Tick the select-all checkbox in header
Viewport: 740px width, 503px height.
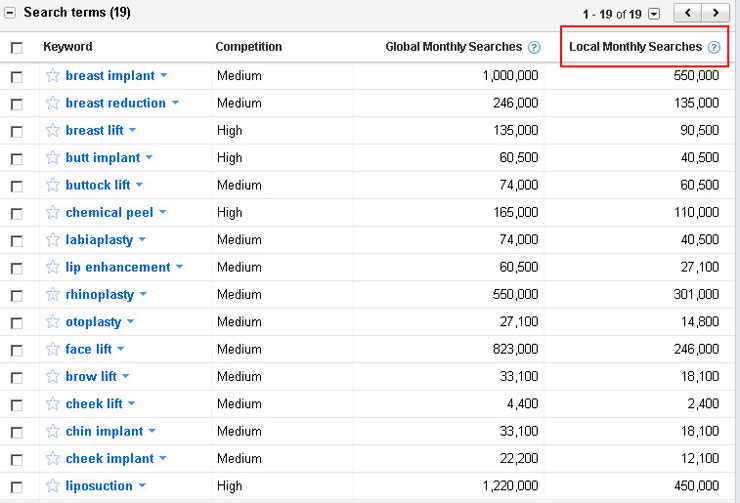click(x=16, y=48)
